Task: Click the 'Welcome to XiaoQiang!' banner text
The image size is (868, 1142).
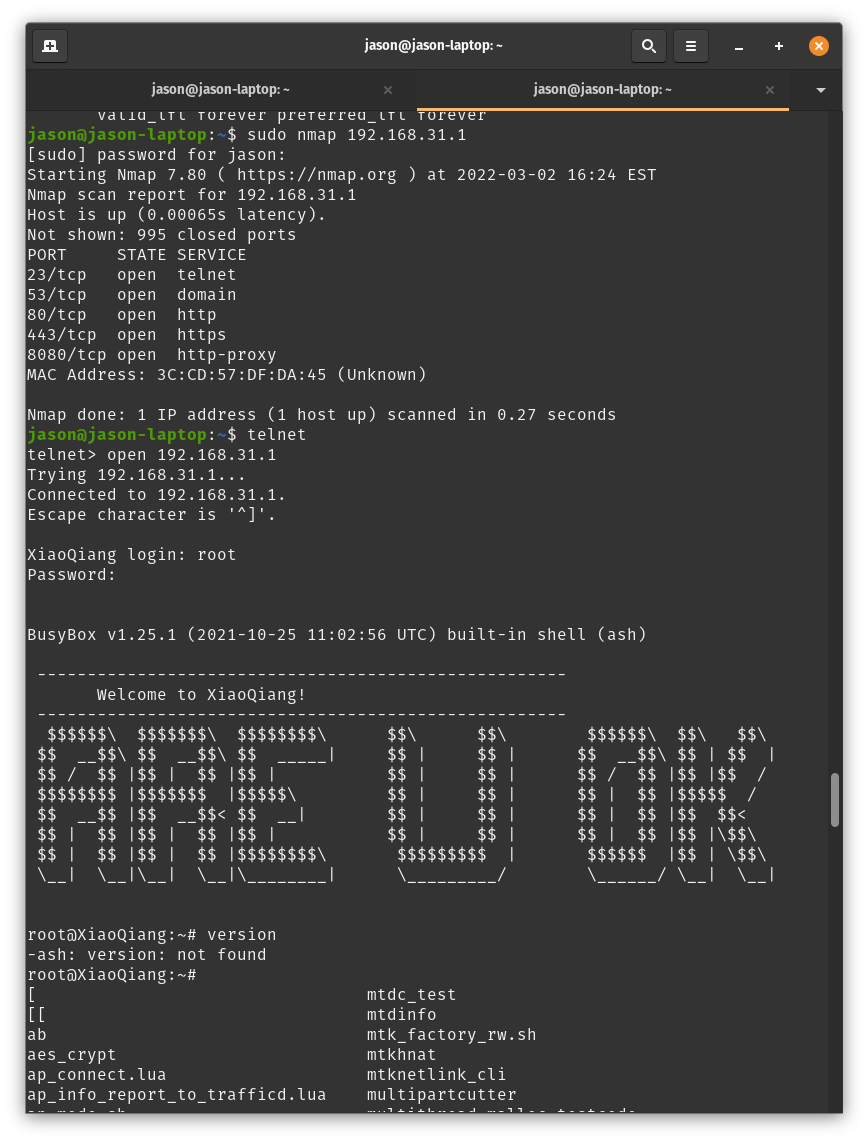Action: pyautogui.click(x=201, y=695)
